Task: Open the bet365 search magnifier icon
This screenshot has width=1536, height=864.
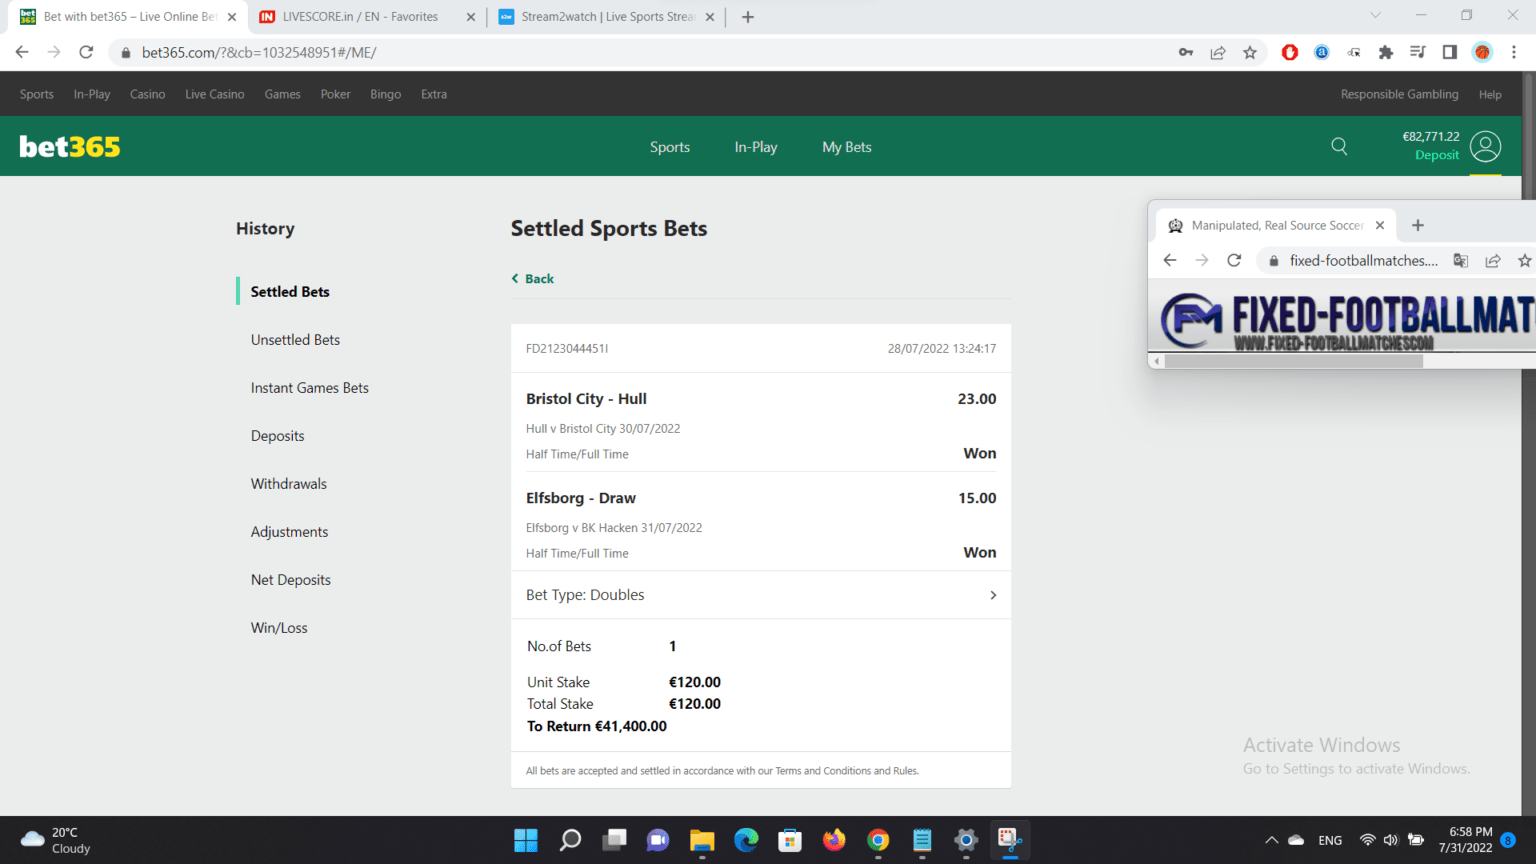Action: point(1339,147)
